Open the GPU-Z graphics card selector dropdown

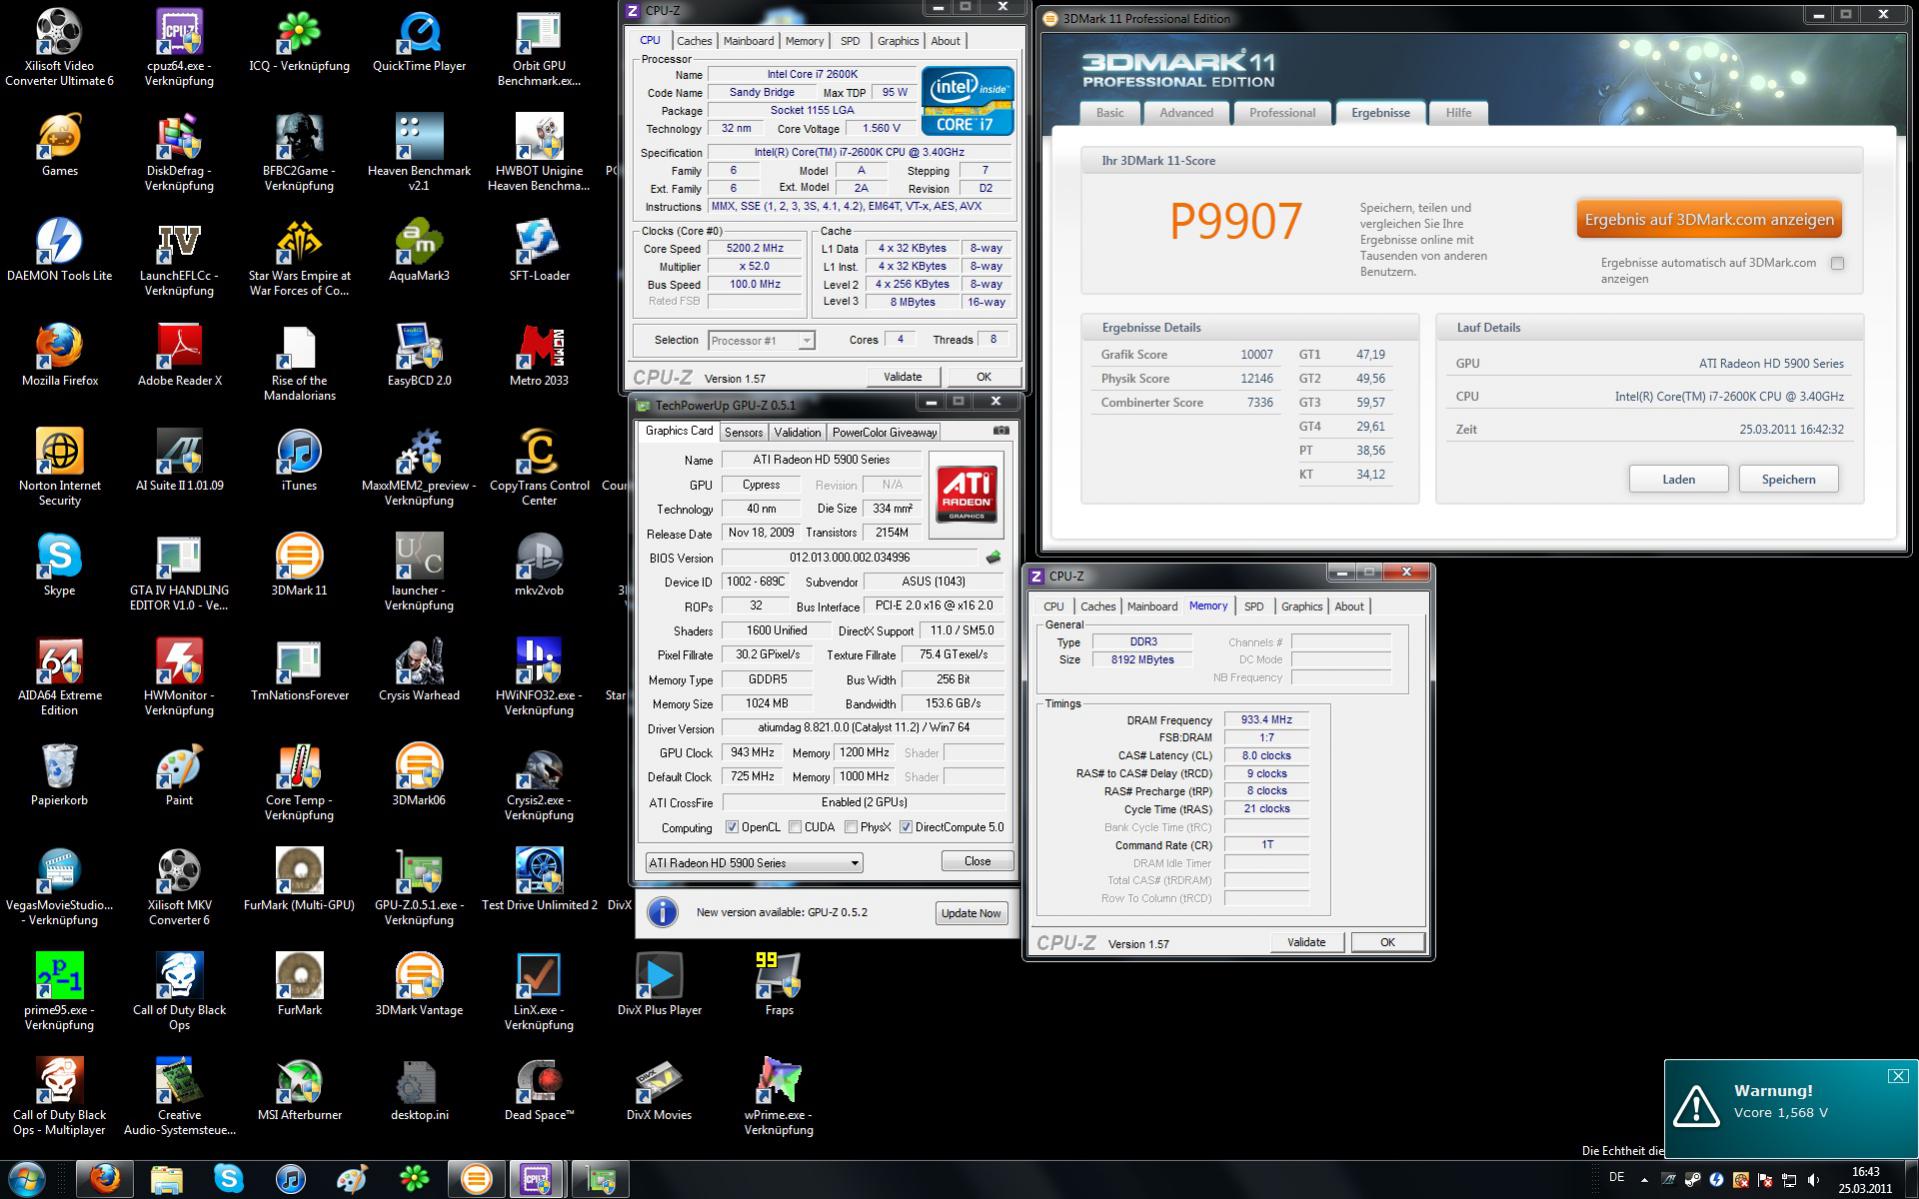754,862
